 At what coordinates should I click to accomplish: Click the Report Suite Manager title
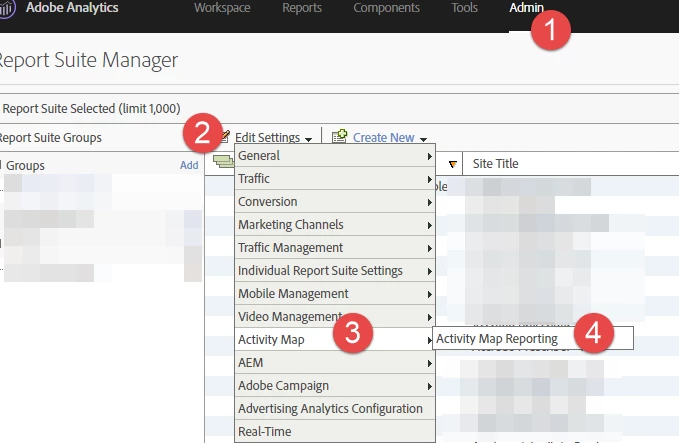coord(88,60)
